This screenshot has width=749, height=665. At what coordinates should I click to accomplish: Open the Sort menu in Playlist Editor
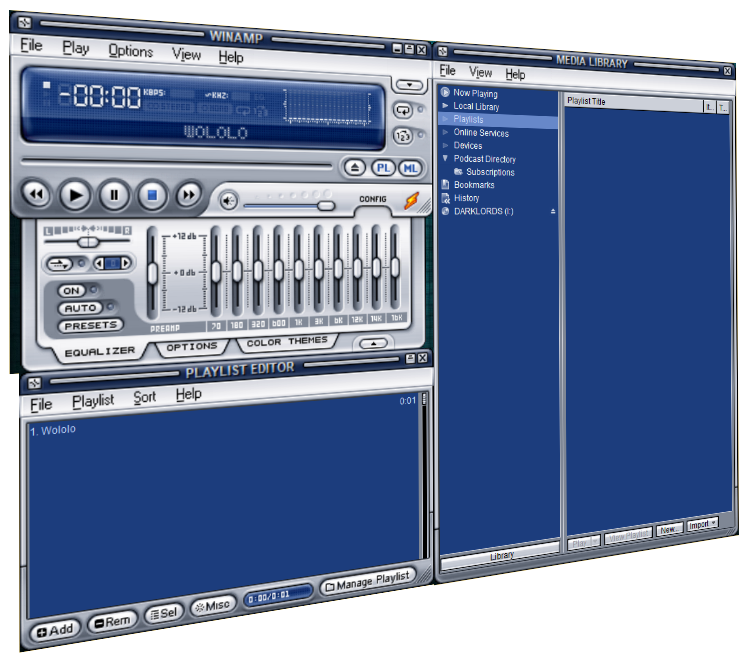coord(145,397)
